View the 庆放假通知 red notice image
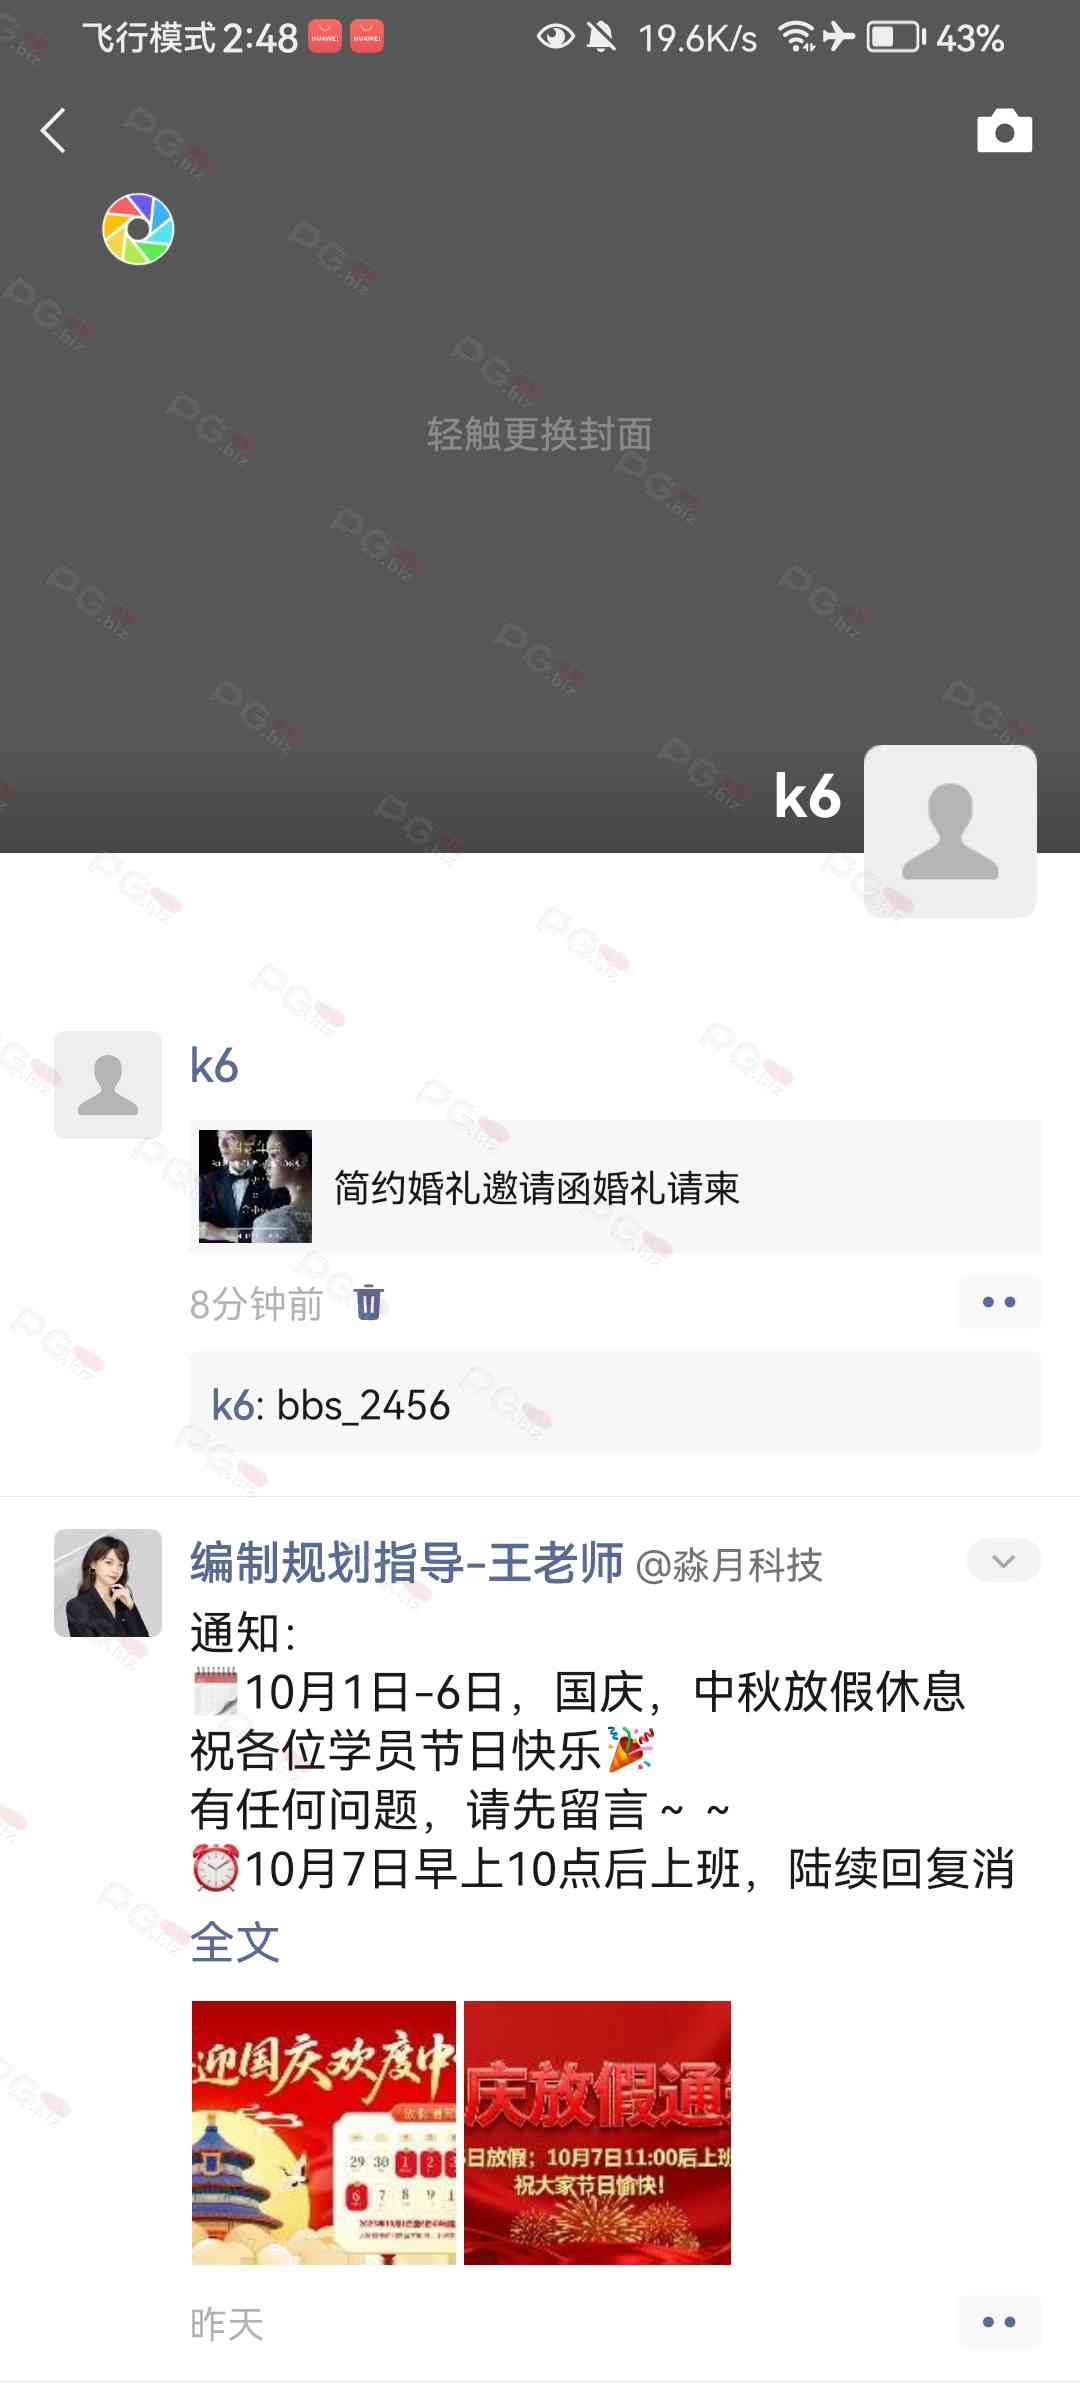Viewport: 1080px width, 2400px height. tap(597, 2133)
